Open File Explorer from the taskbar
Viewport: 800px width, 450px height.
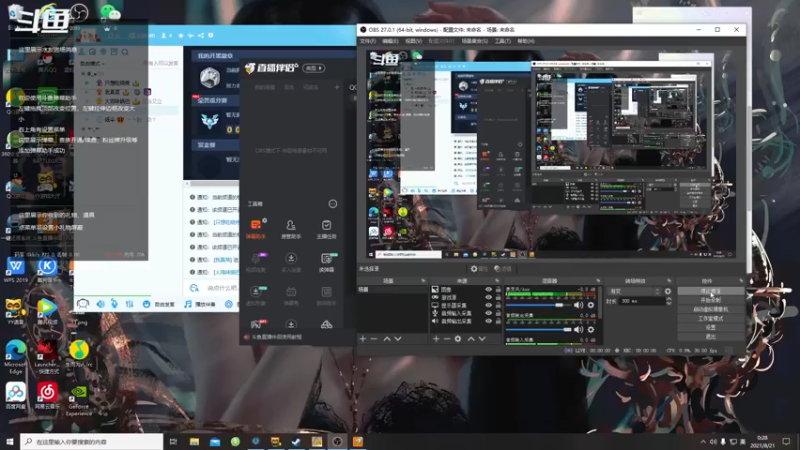click(194, 441)
